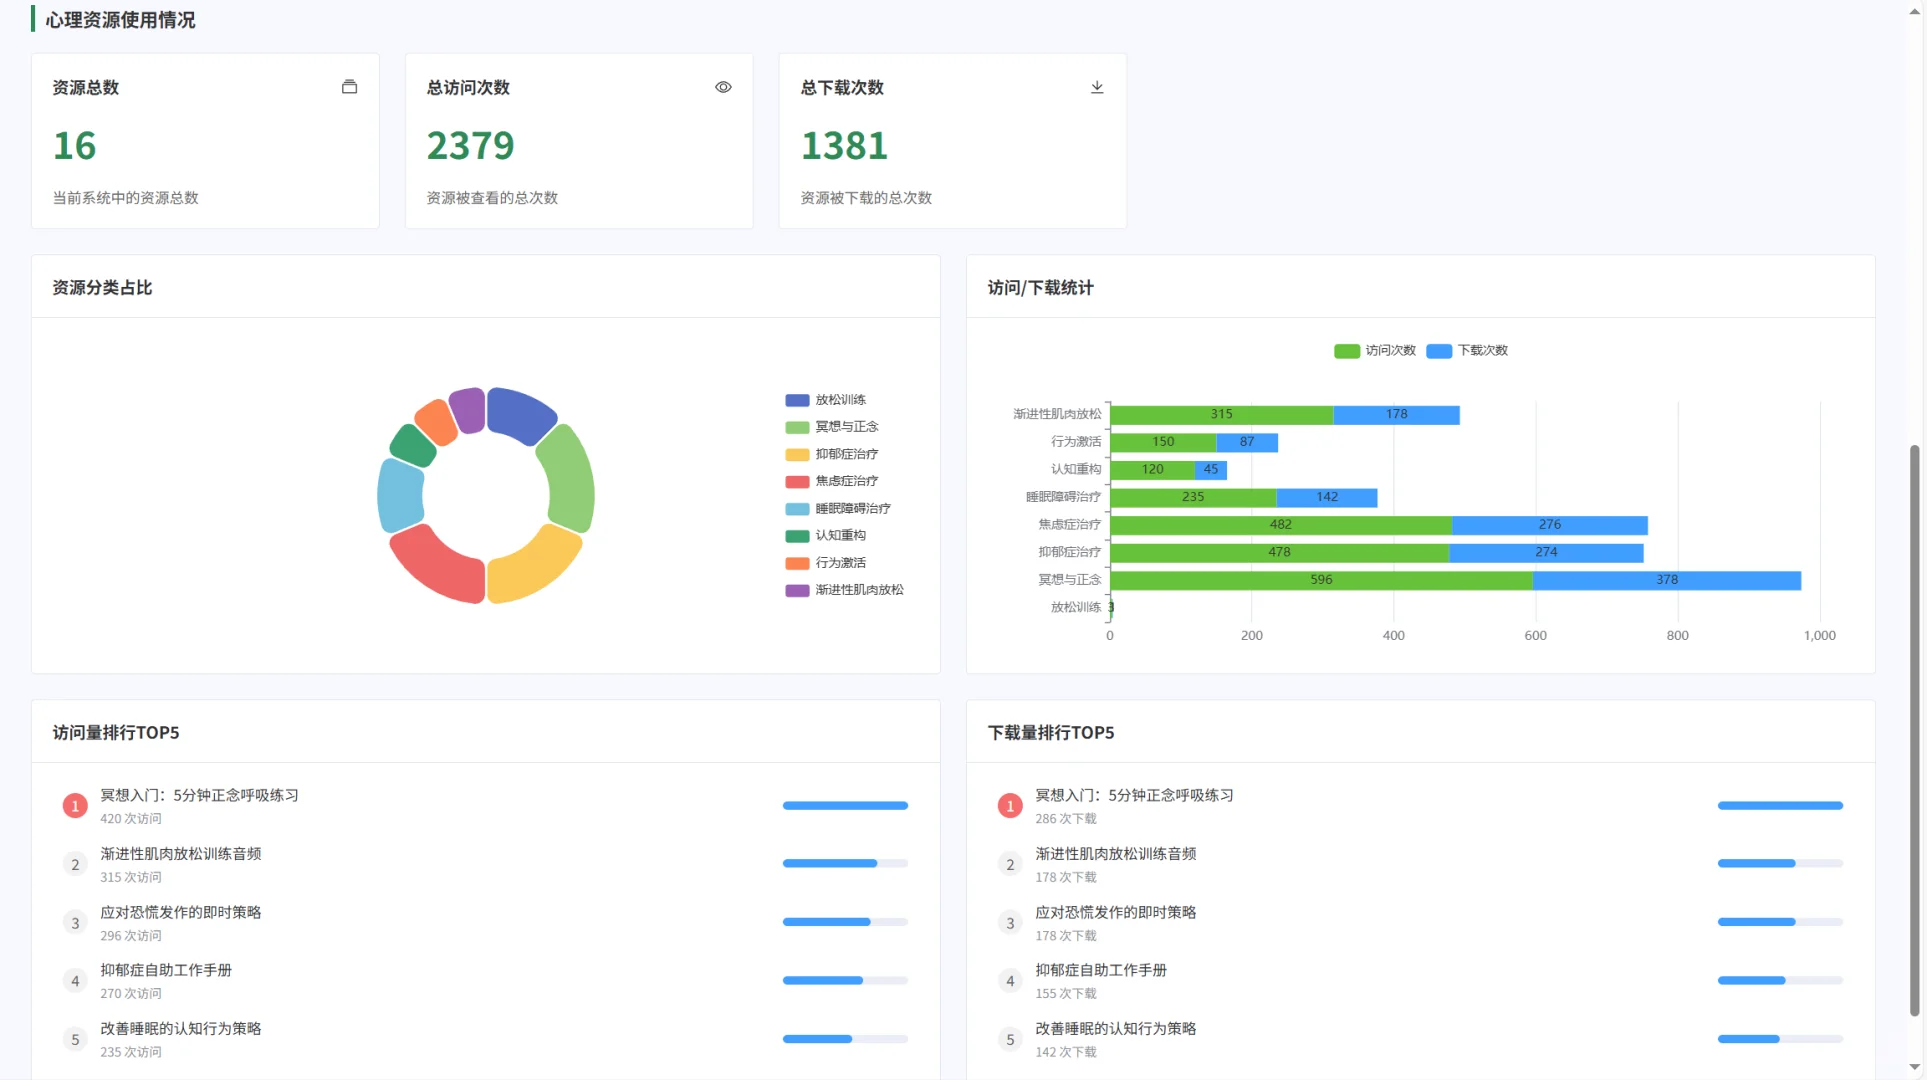This screenshot has width=1927, height=1080.
Task: Click the calendar icon on 资源总数 card
Action: pyautogui.click(x=349, y=87)
